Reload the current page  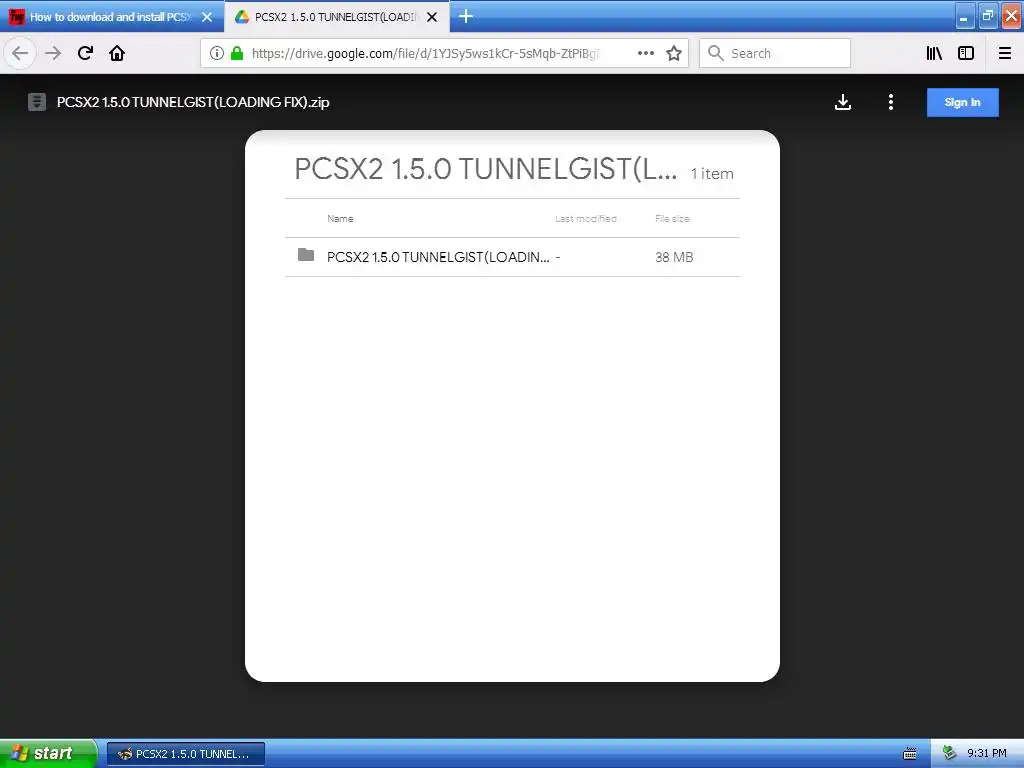click(85, 54)
